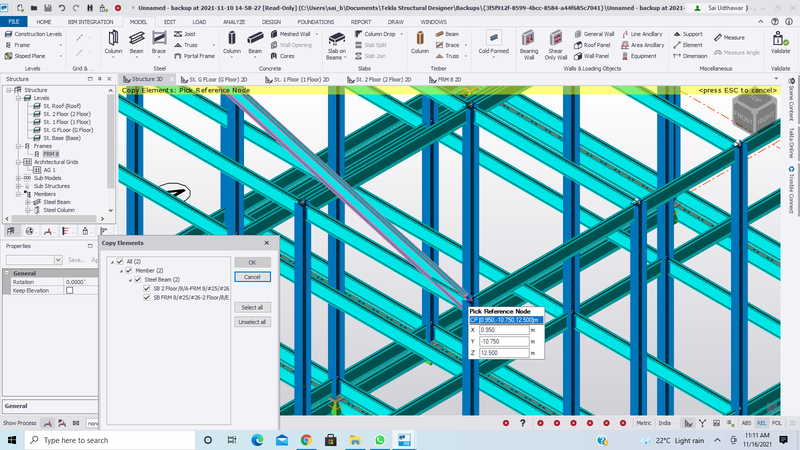The image size is (800, 450).
Task: Click the X coordinate input field
Action: coord(504,330)
